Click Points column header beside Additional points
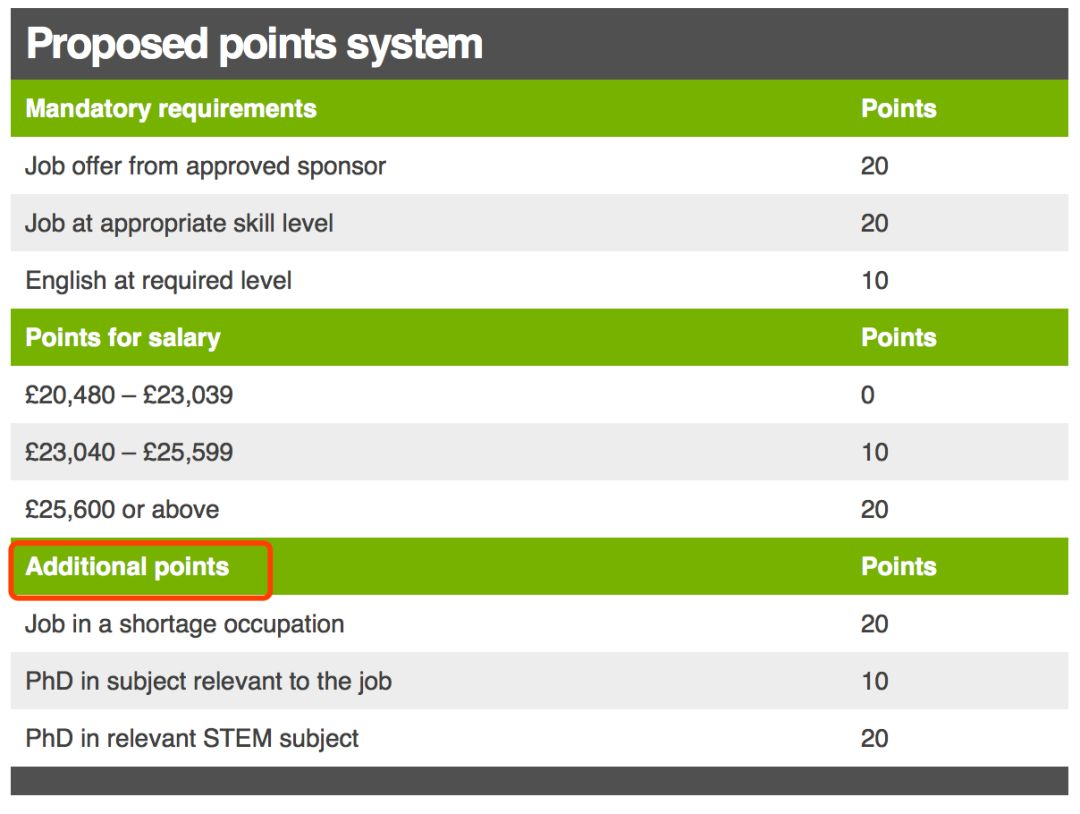The height and width of the screenshot is (814, 1080). [x=899, y=567]
